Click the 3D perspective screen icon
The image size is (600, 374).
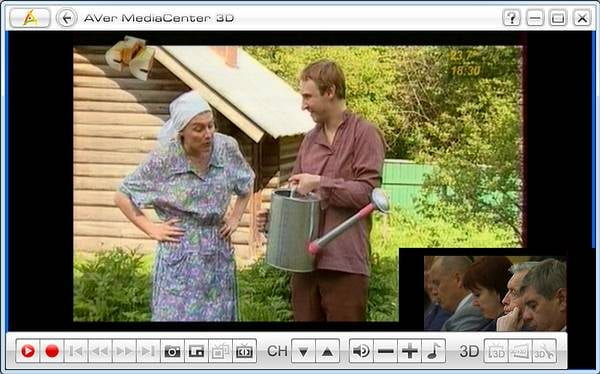(x=520, y=351)
